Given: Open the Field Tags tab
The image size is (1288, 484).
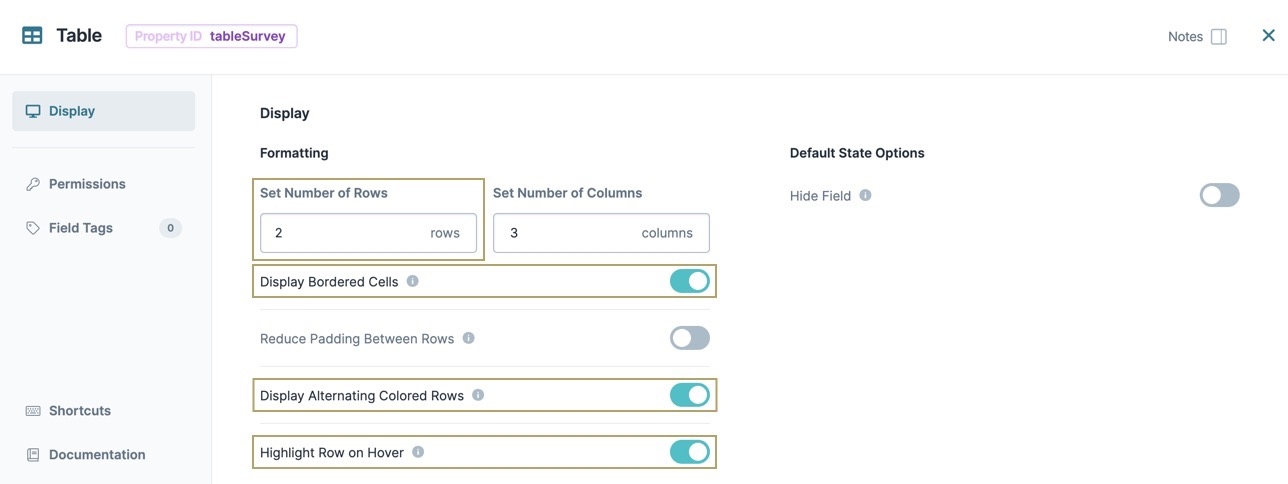Looking at the screenshot, I should click(104, 228).
